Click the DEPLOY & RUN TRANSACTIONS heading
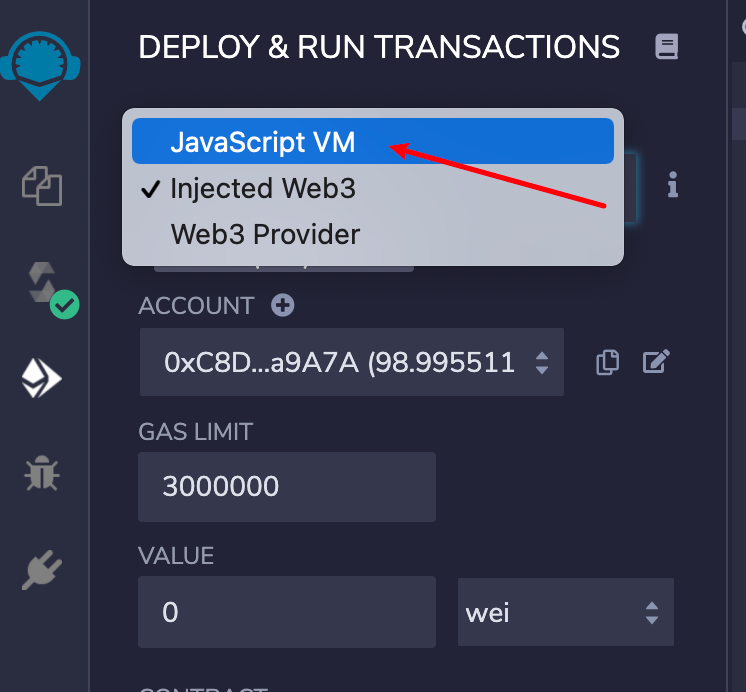Screen dimensions: 746x692 tap(379, 47)
